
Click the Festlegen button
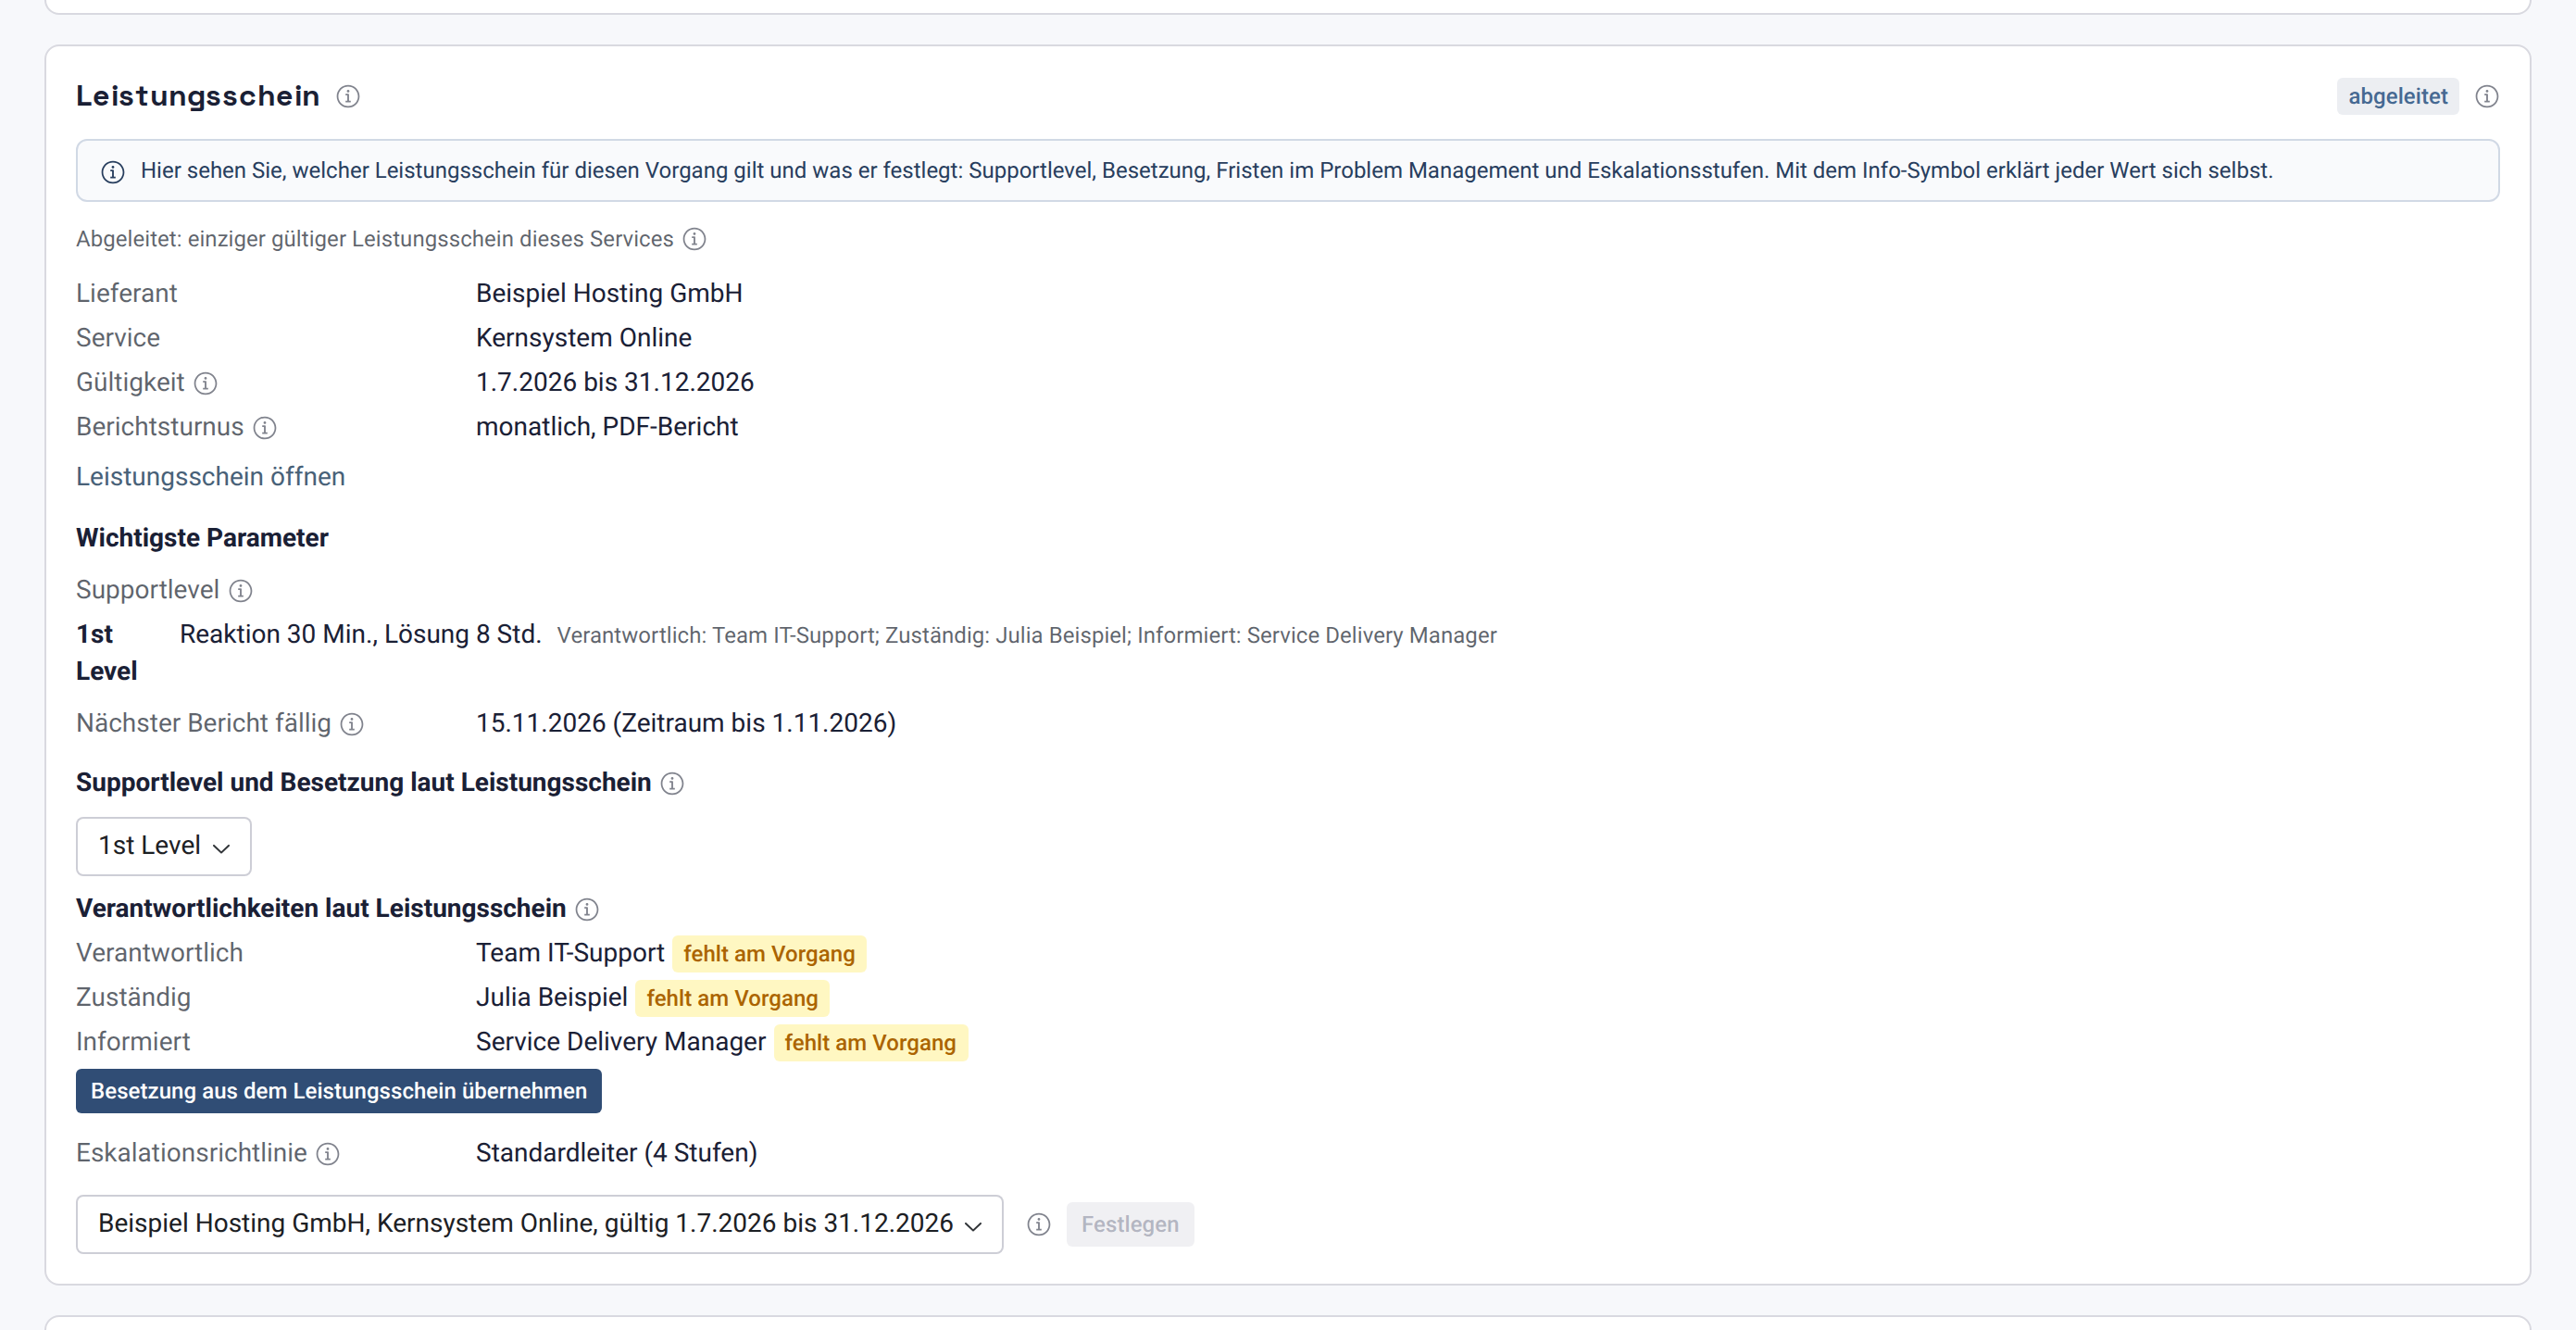(1130, 1224)
